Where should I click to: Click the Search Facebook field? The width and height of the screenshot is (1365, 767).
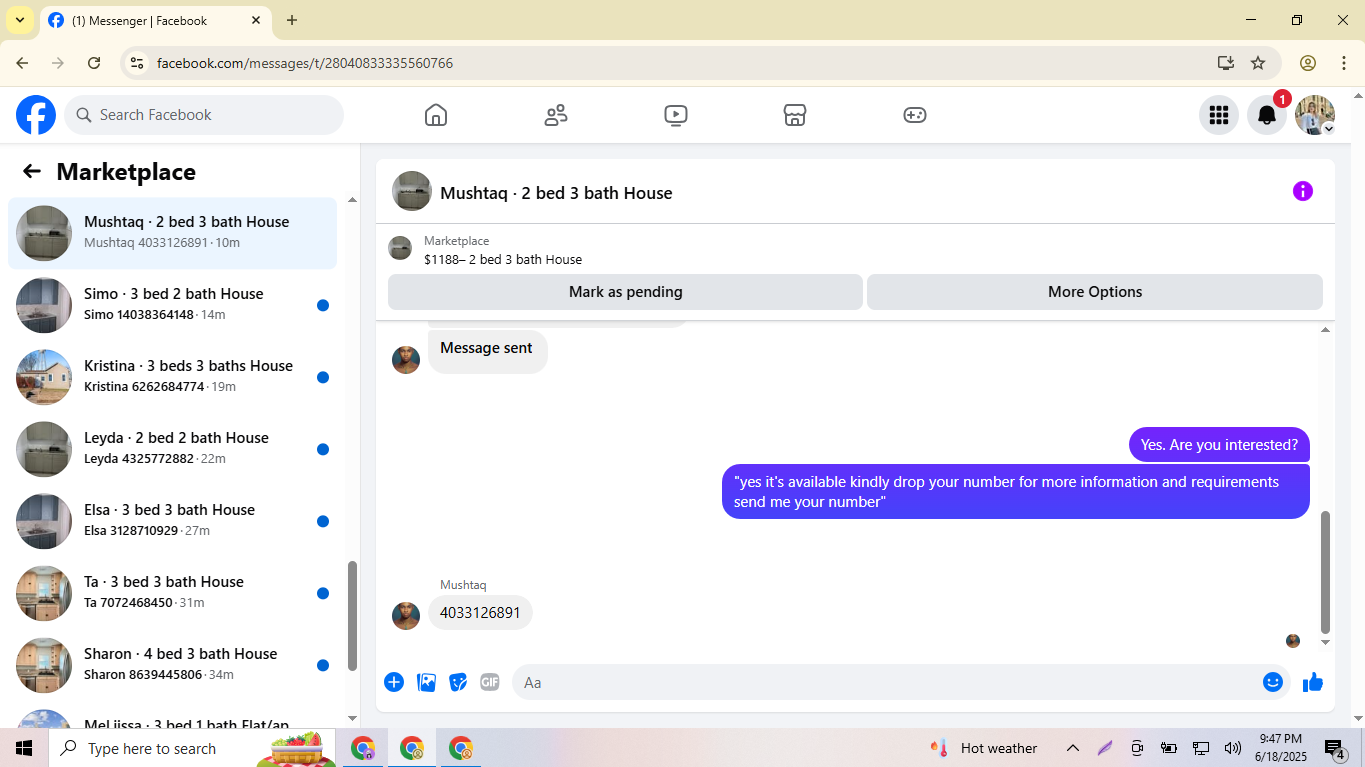[x=204, y=115]
